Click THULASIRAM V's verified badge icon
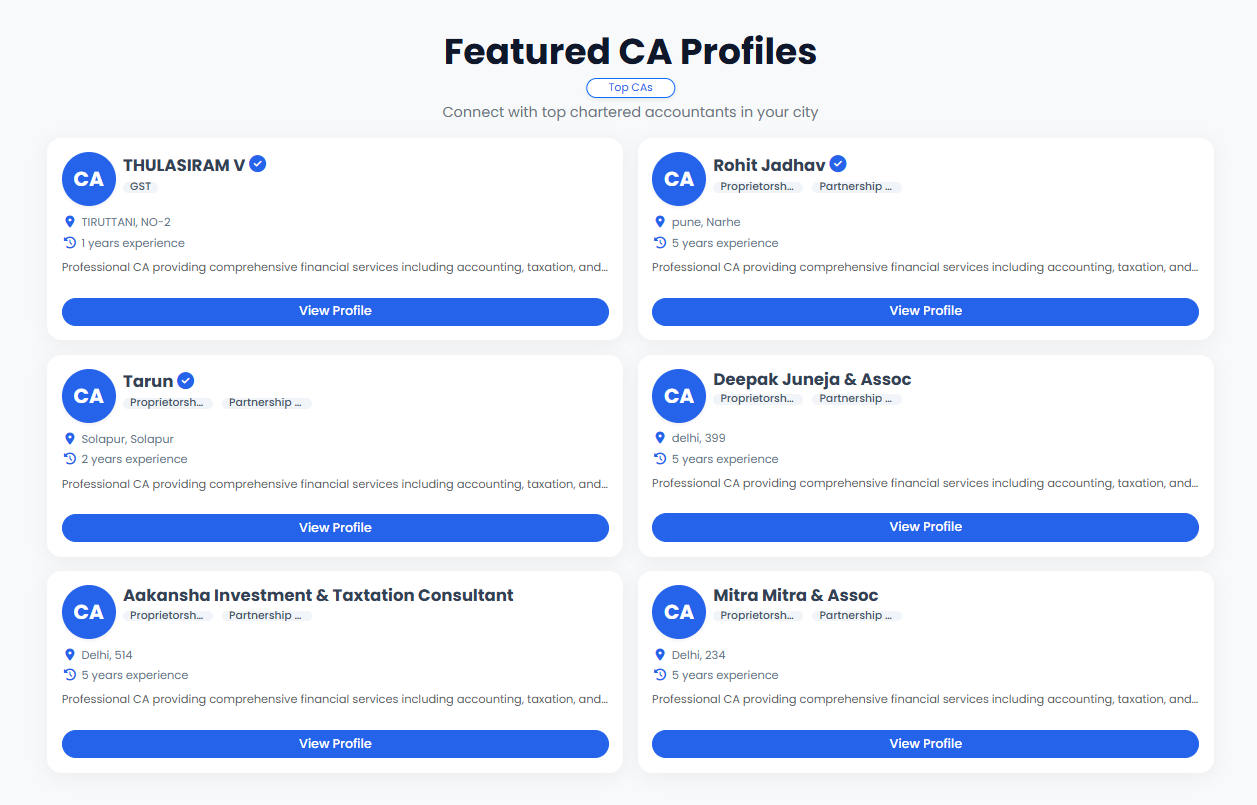Screen dimensions: 1257x805 click(258, 164)
